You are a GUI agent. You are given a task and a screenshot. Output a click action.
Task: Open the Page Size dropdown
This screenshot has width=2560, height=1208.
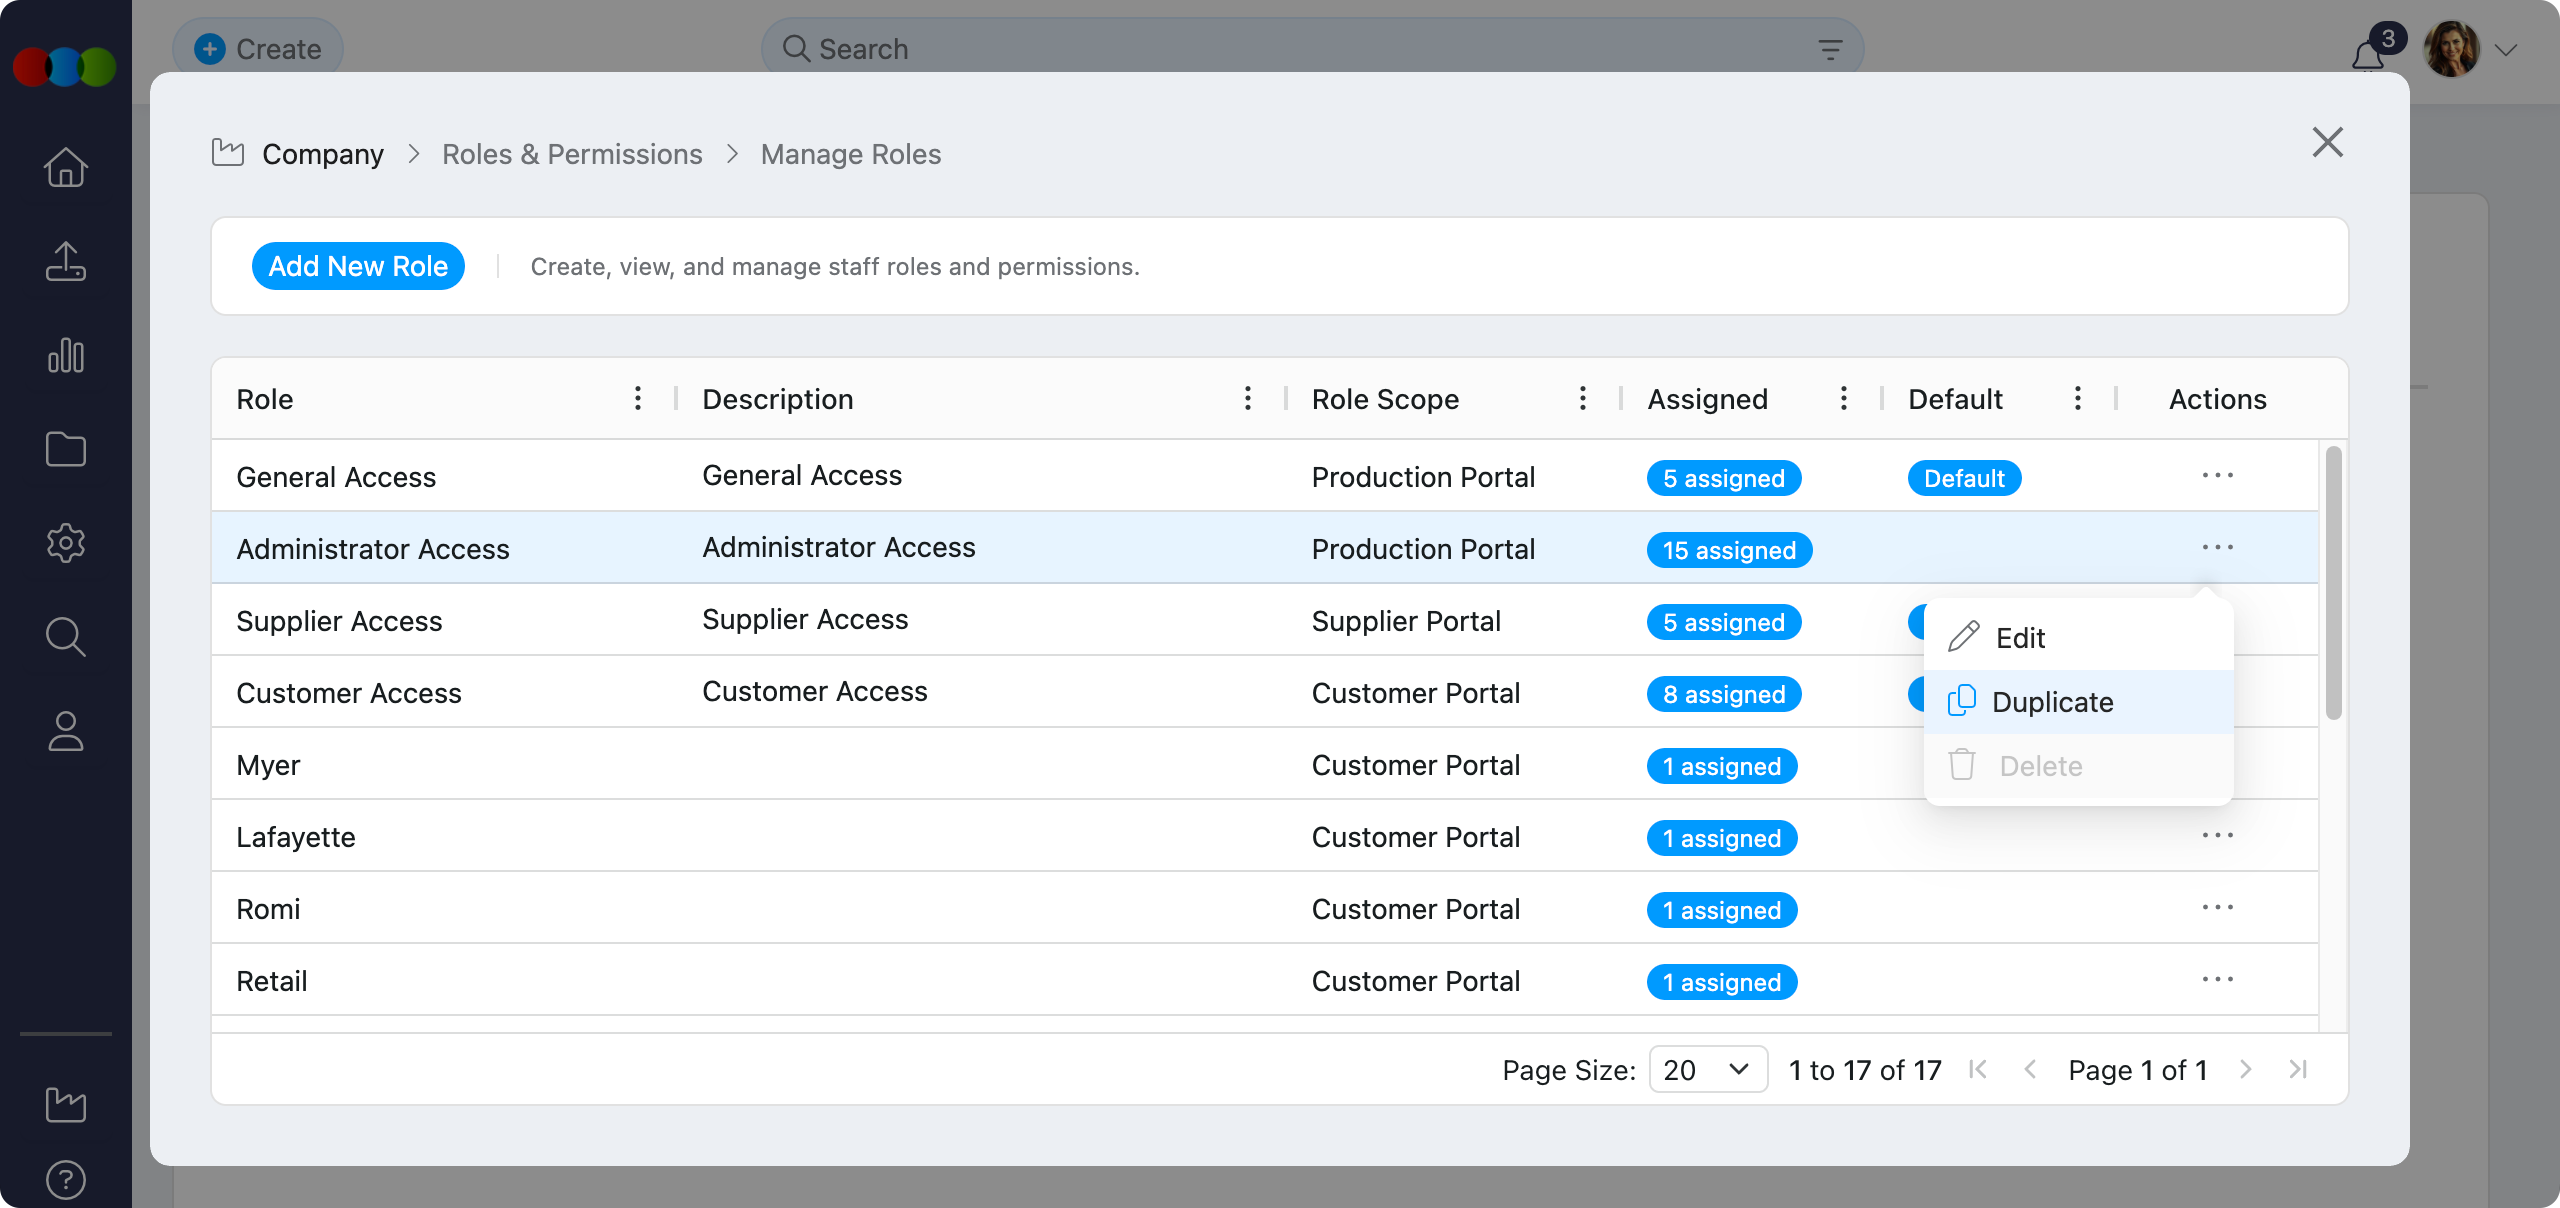pyautogui.click(x=1707, y=1070)
